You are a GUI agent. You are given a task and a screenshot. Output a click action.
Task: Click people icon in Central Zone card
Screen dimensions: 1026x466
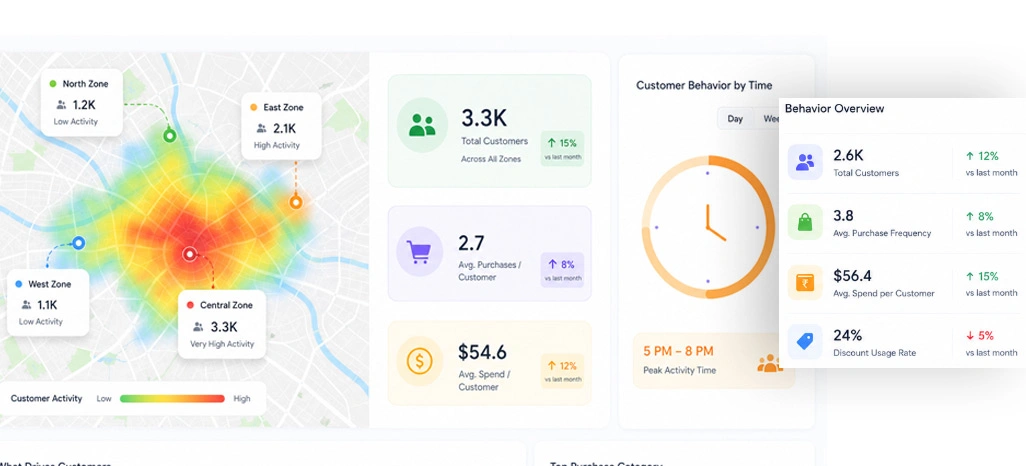[198, 327]
